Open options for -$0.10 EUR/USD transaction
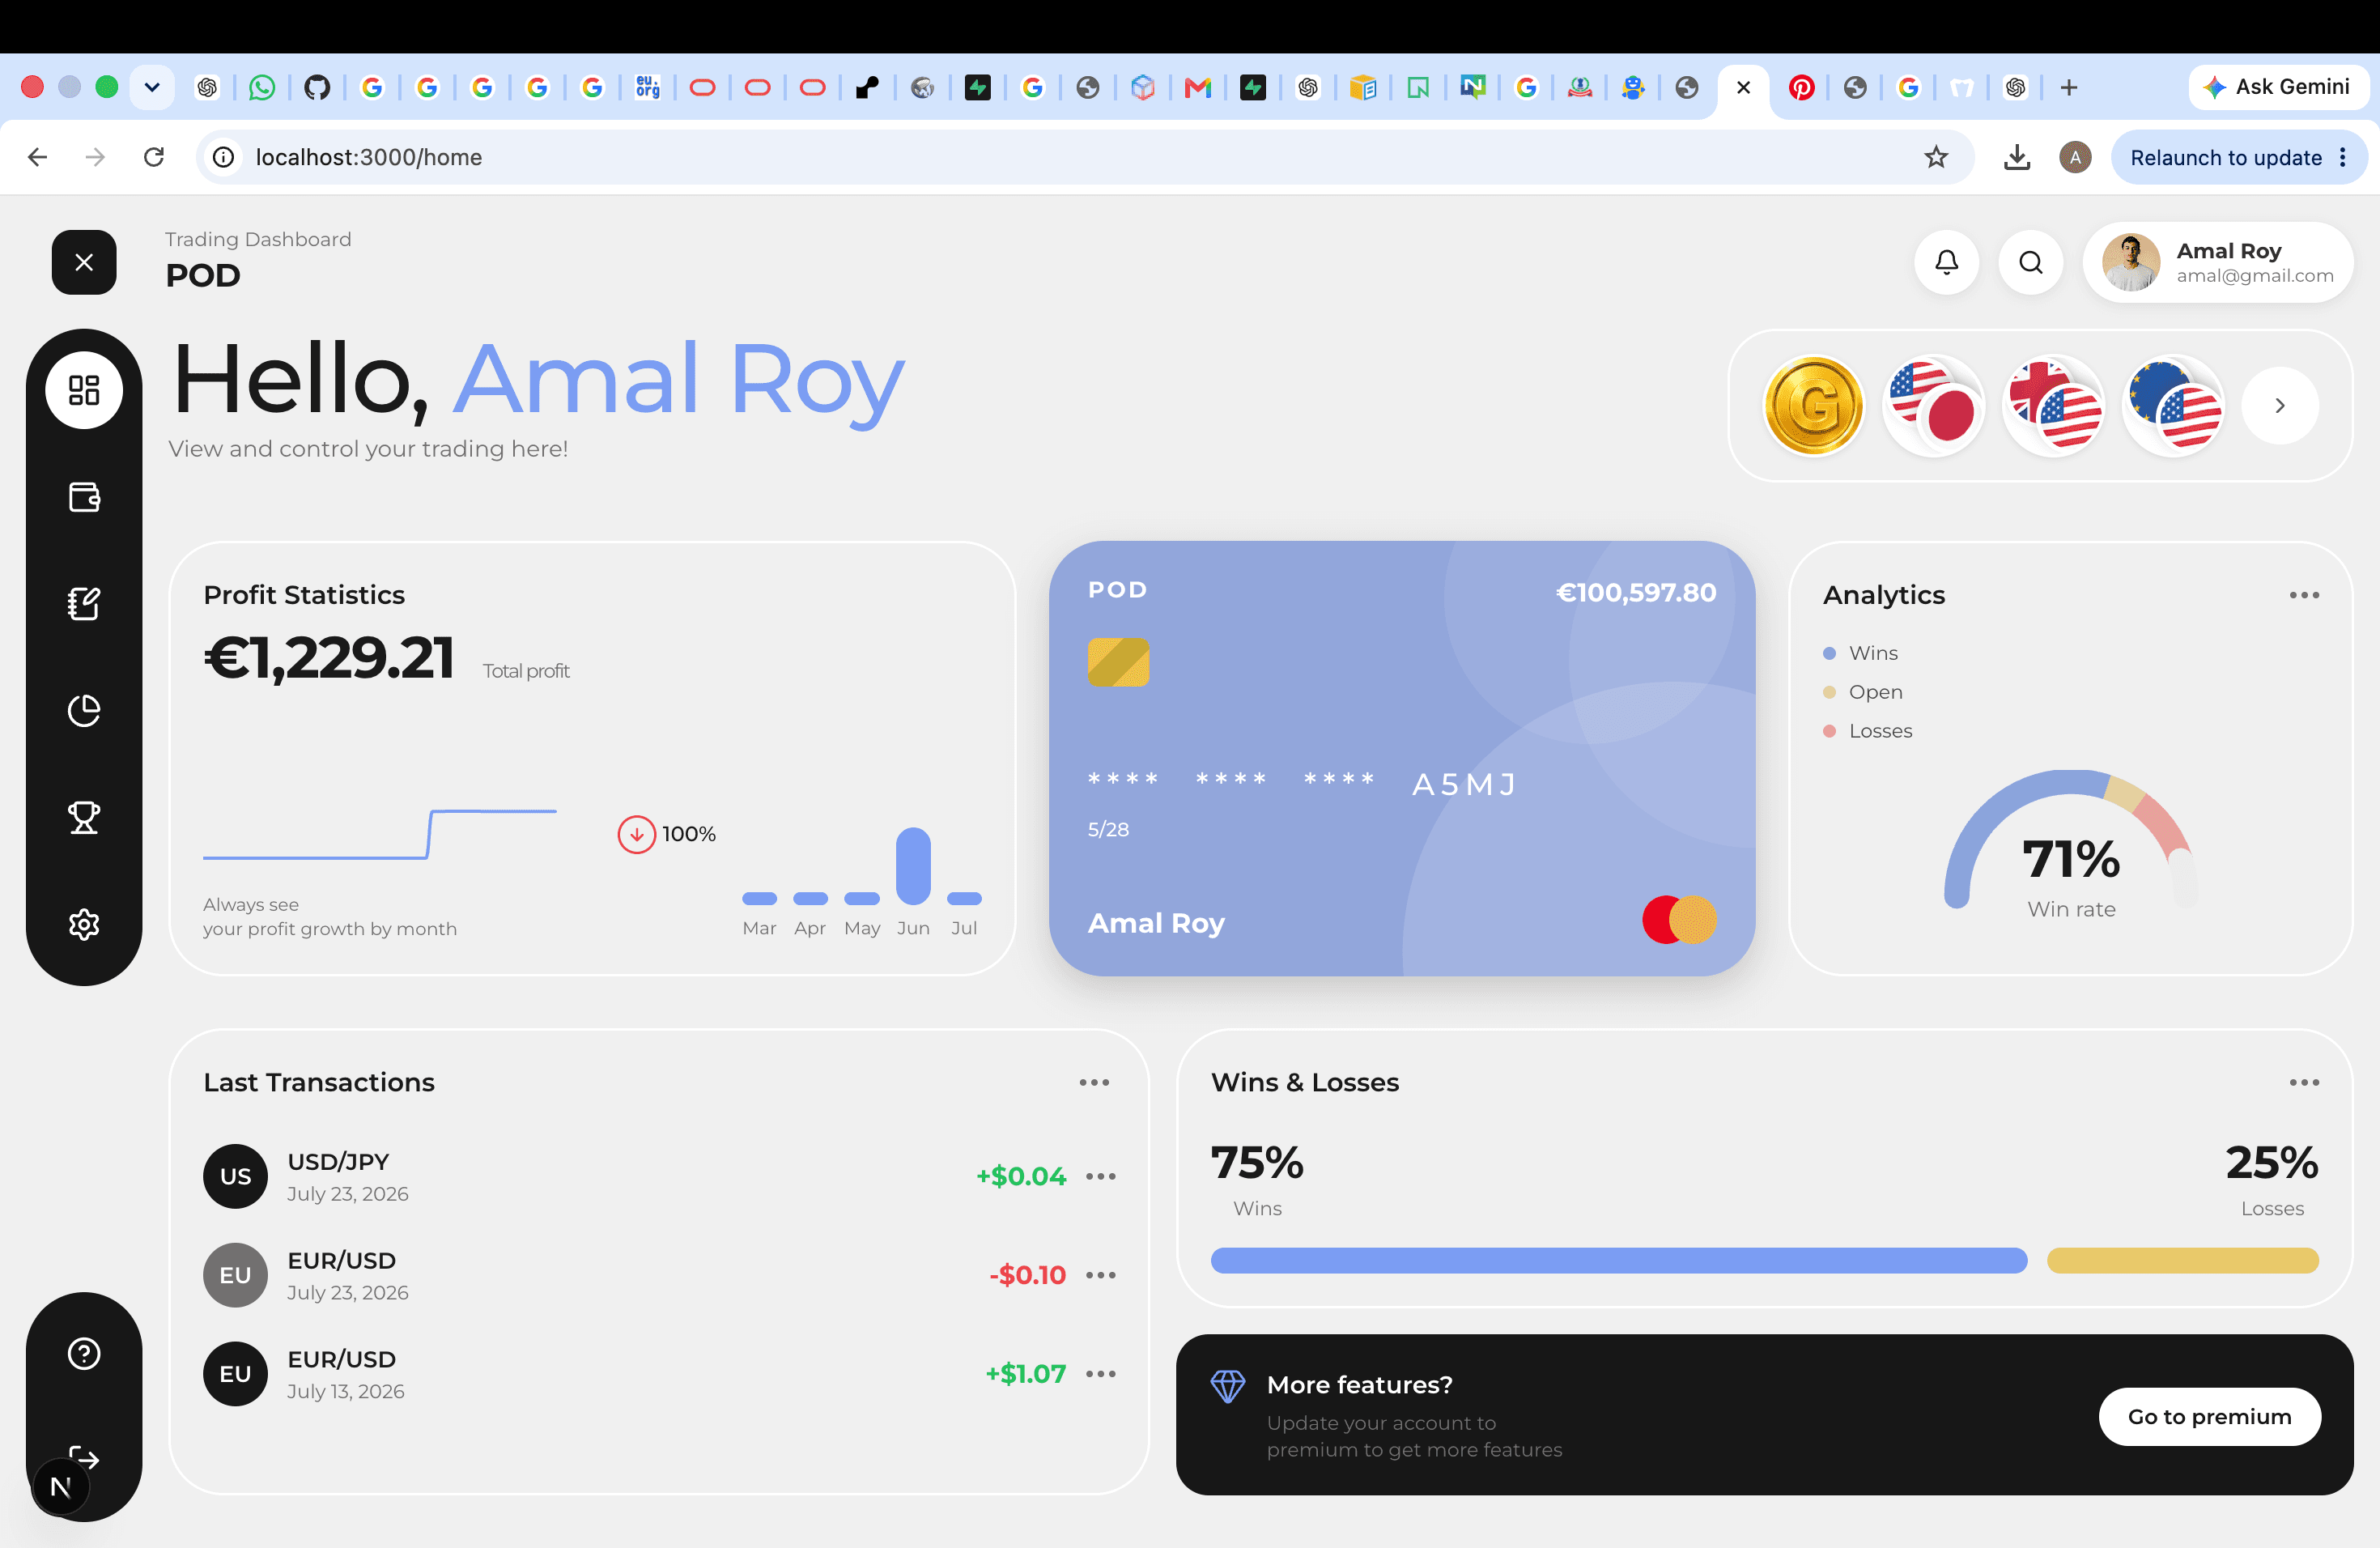Viewport: 2380px width, 1548px height. [1101, 1275]
